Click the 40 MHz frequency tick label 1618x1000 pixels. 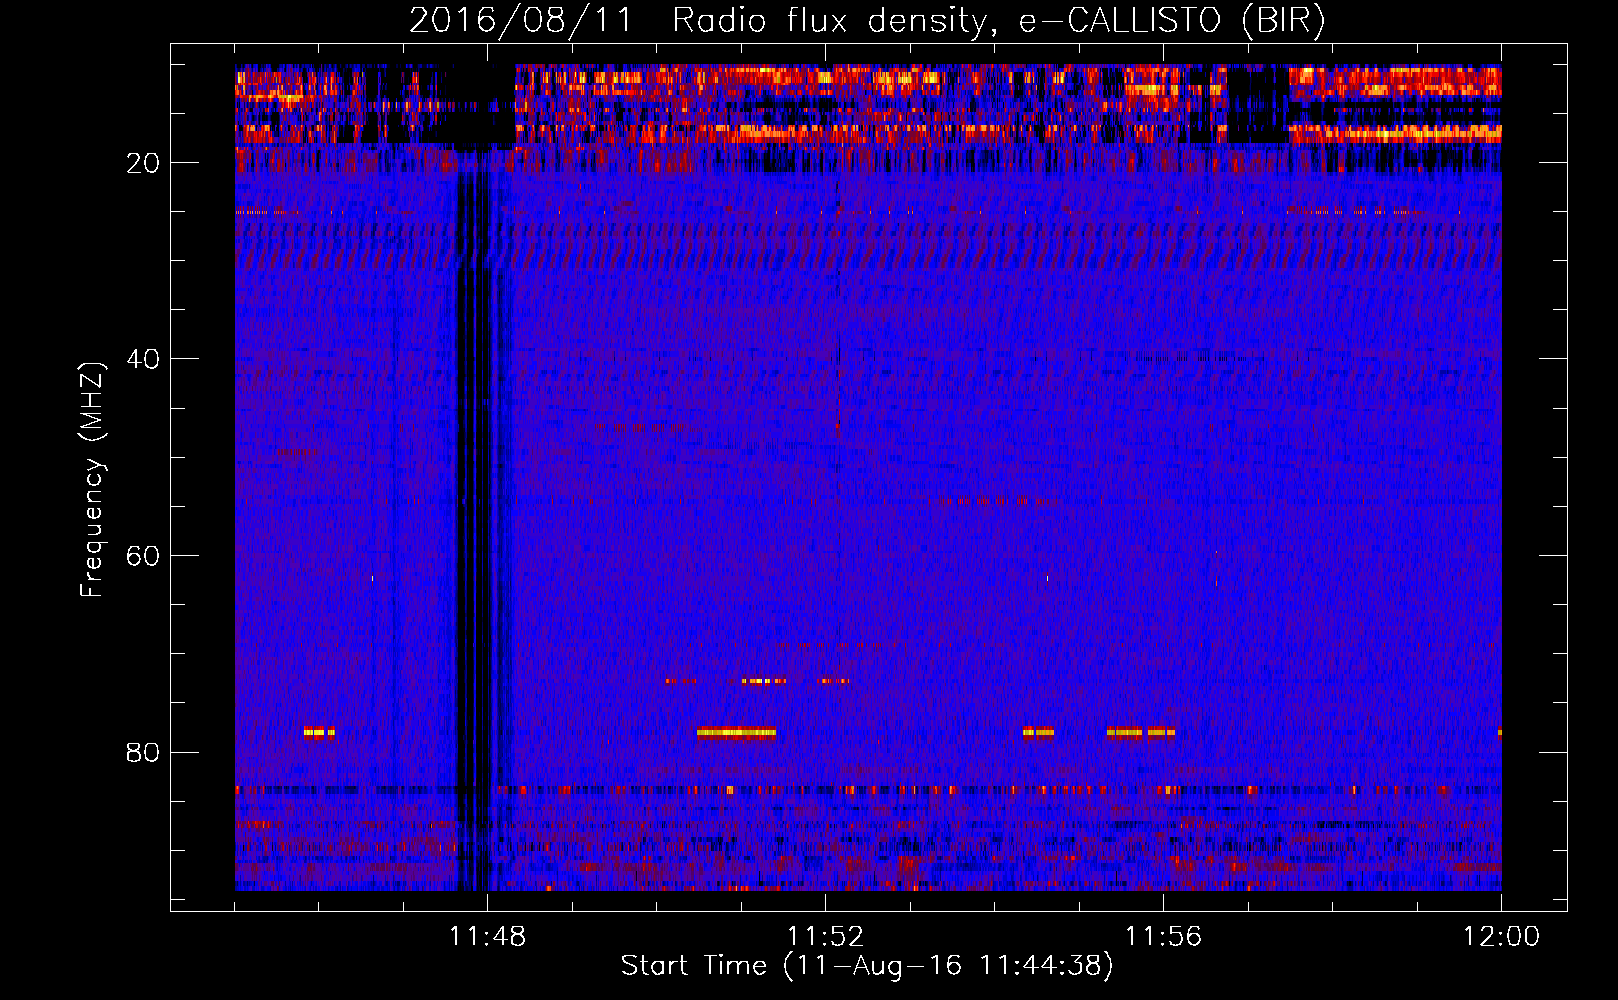(143, 359)
